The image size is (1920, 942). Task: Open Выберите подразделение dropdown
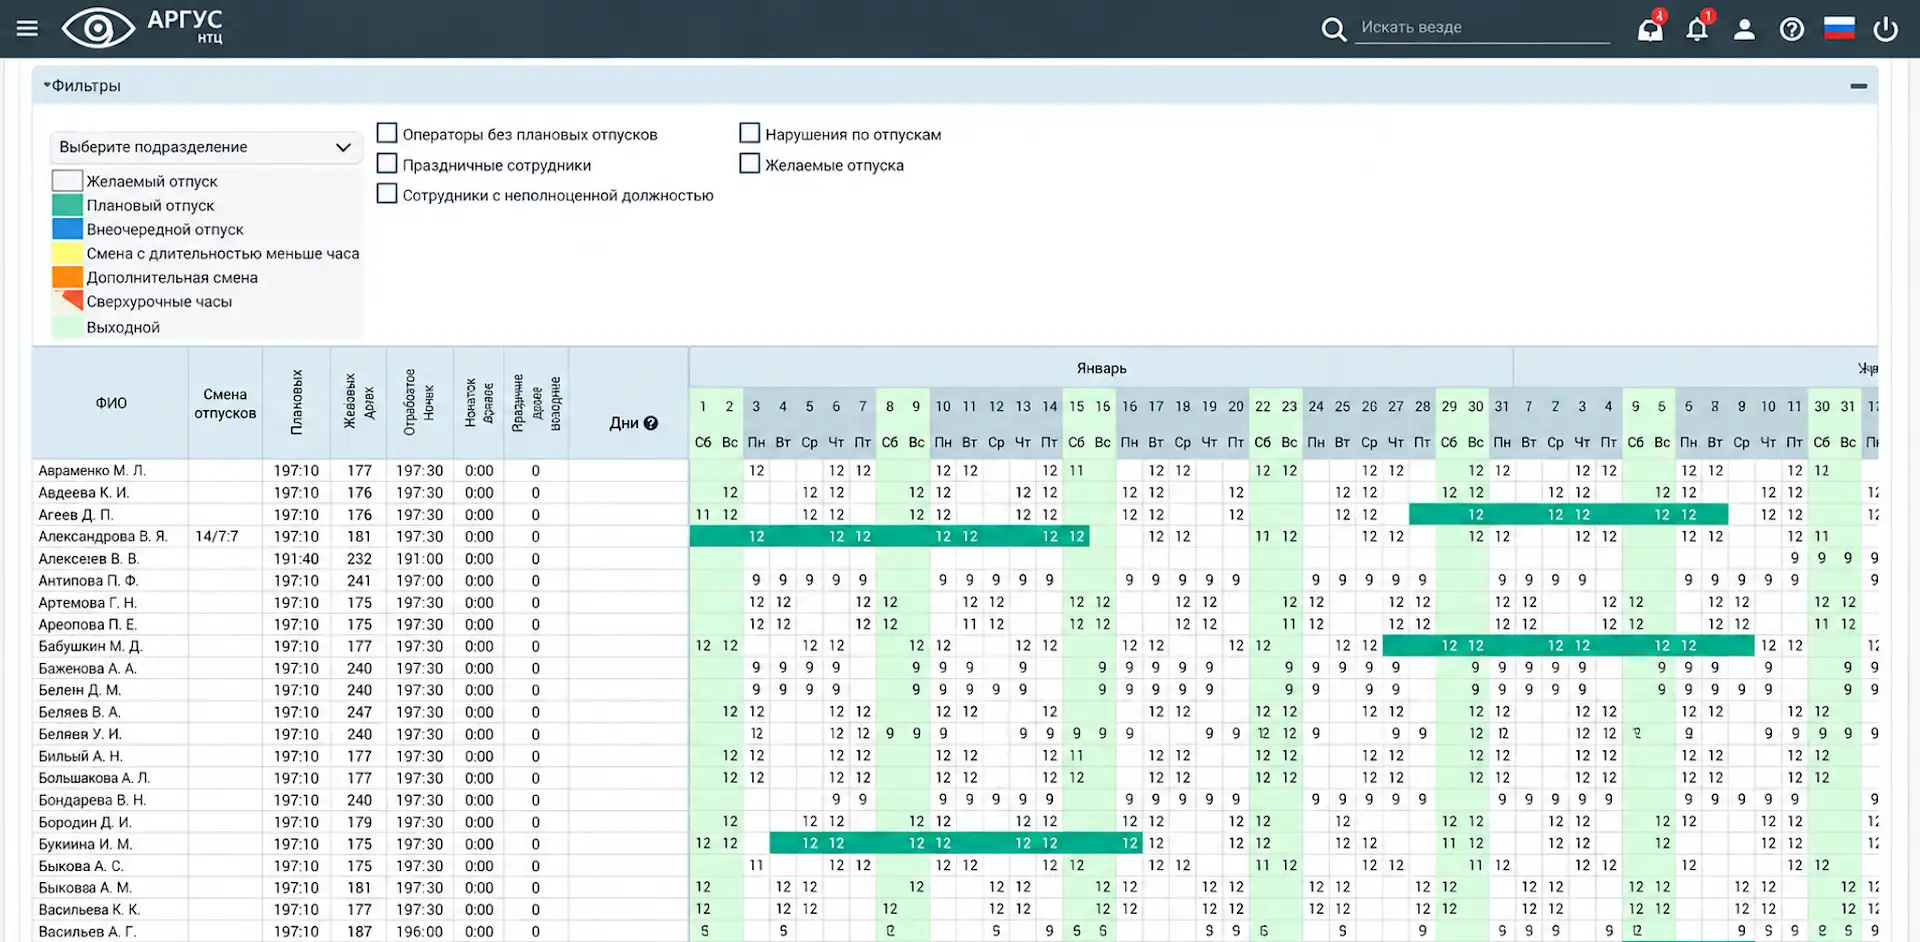click(x=205, y=147)
